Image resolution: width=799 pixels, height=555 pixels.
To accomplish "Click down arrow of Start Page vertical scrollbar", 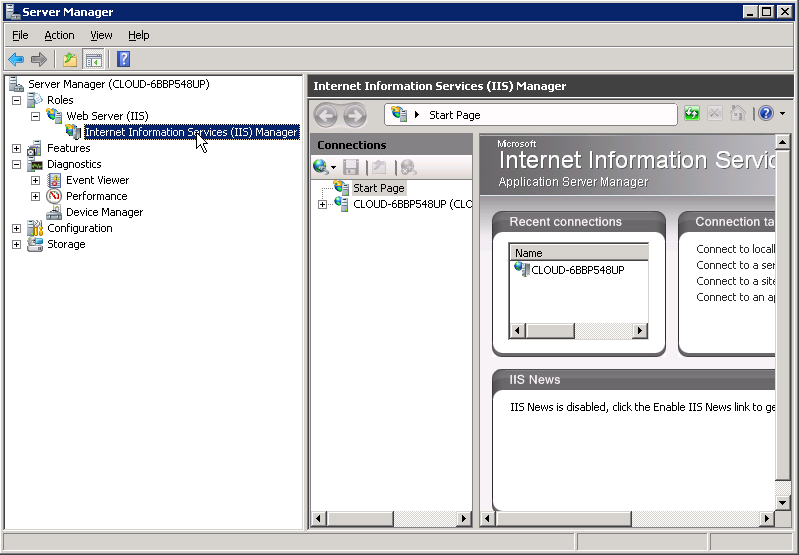I will coord(782,503).
